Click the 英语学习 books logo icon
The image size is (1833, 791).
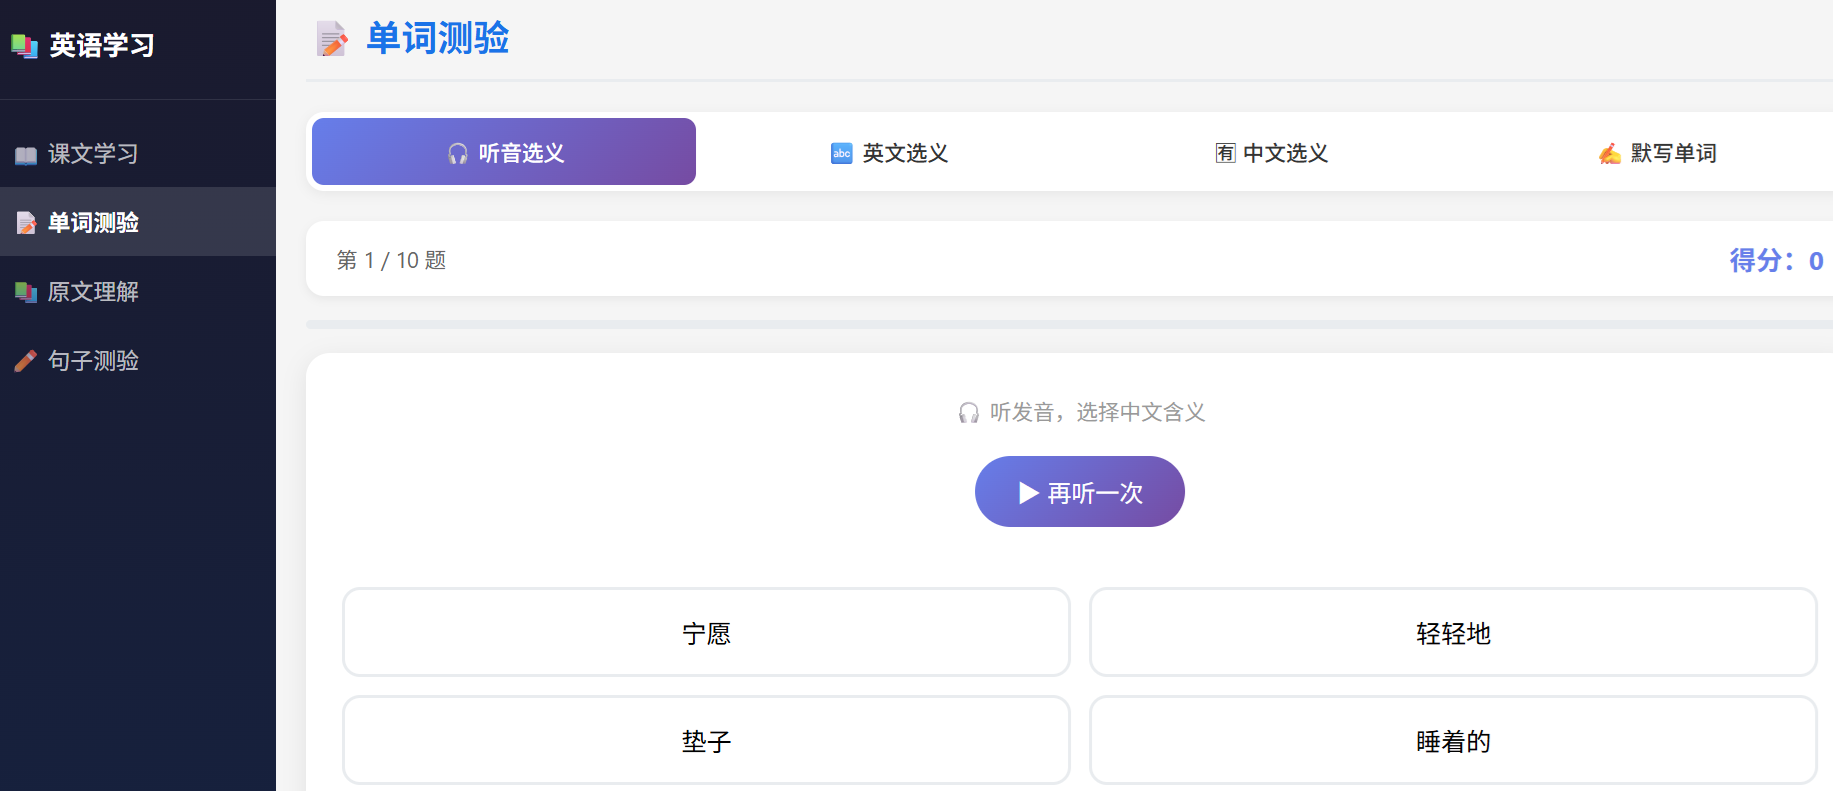[x=24, y=45]
